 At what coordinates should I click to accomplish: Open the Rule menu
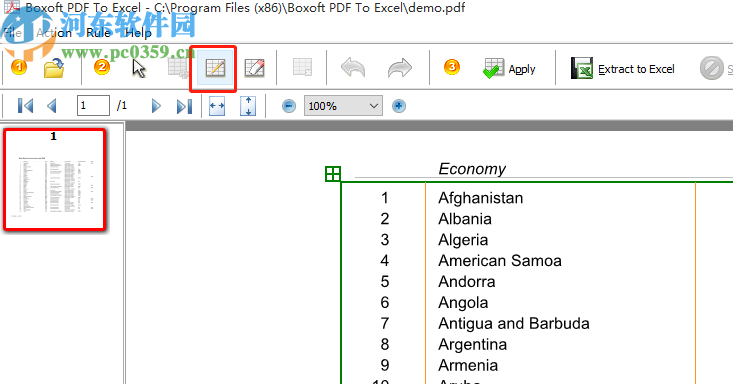99,33
